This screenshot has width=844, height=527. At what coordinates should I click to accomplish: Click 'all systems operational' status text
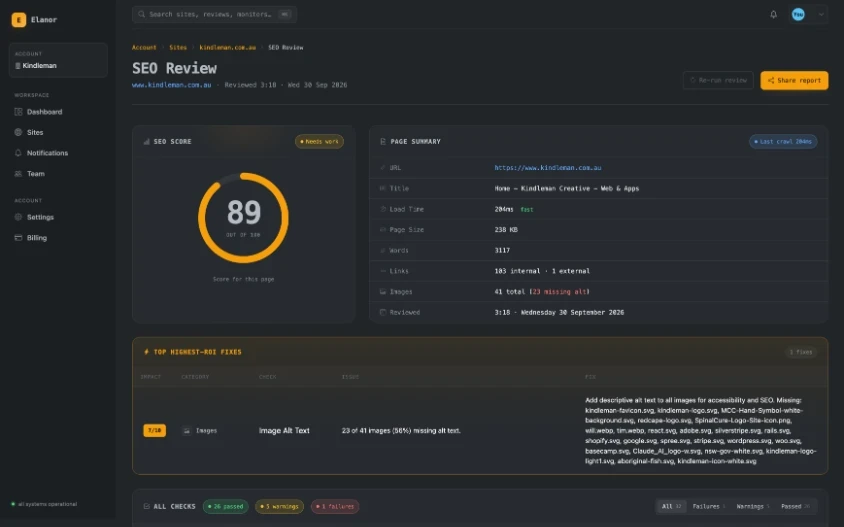tap(47, 504)
